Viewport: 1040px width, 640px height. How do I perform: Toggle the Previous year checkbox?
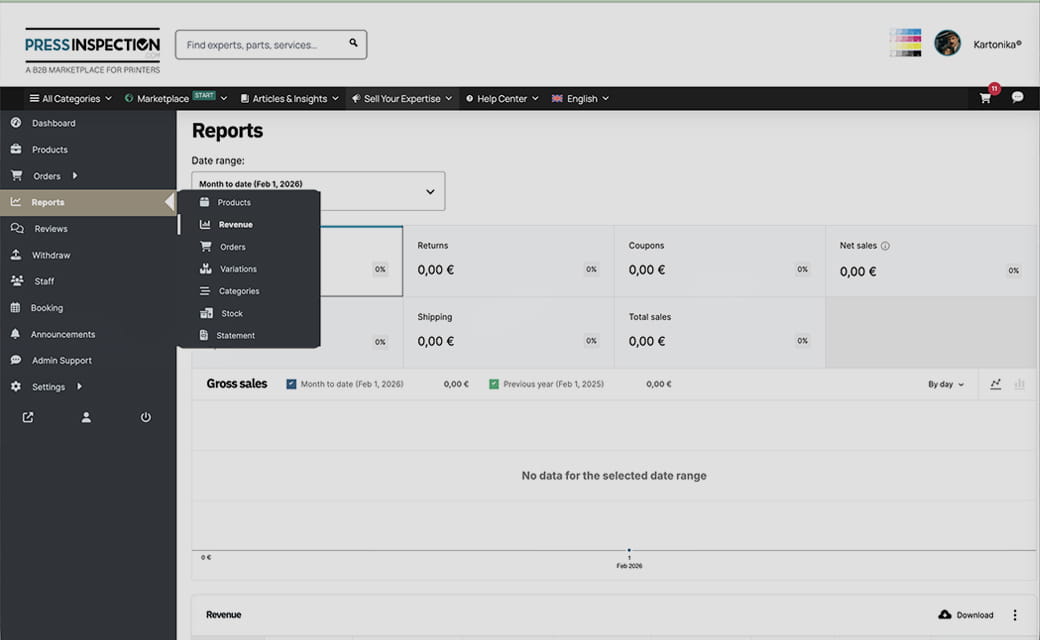[x=494, y=384]
